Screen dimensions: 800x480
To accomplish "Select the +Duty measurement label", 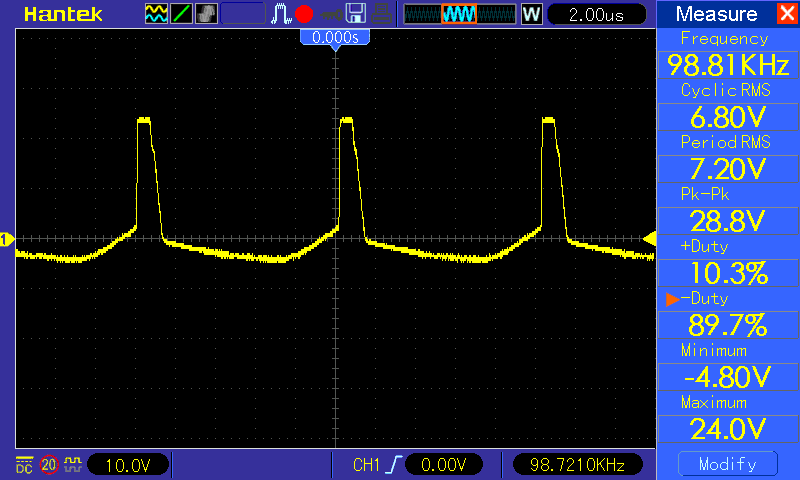I will pyautogui.click(x=705, y=246).
